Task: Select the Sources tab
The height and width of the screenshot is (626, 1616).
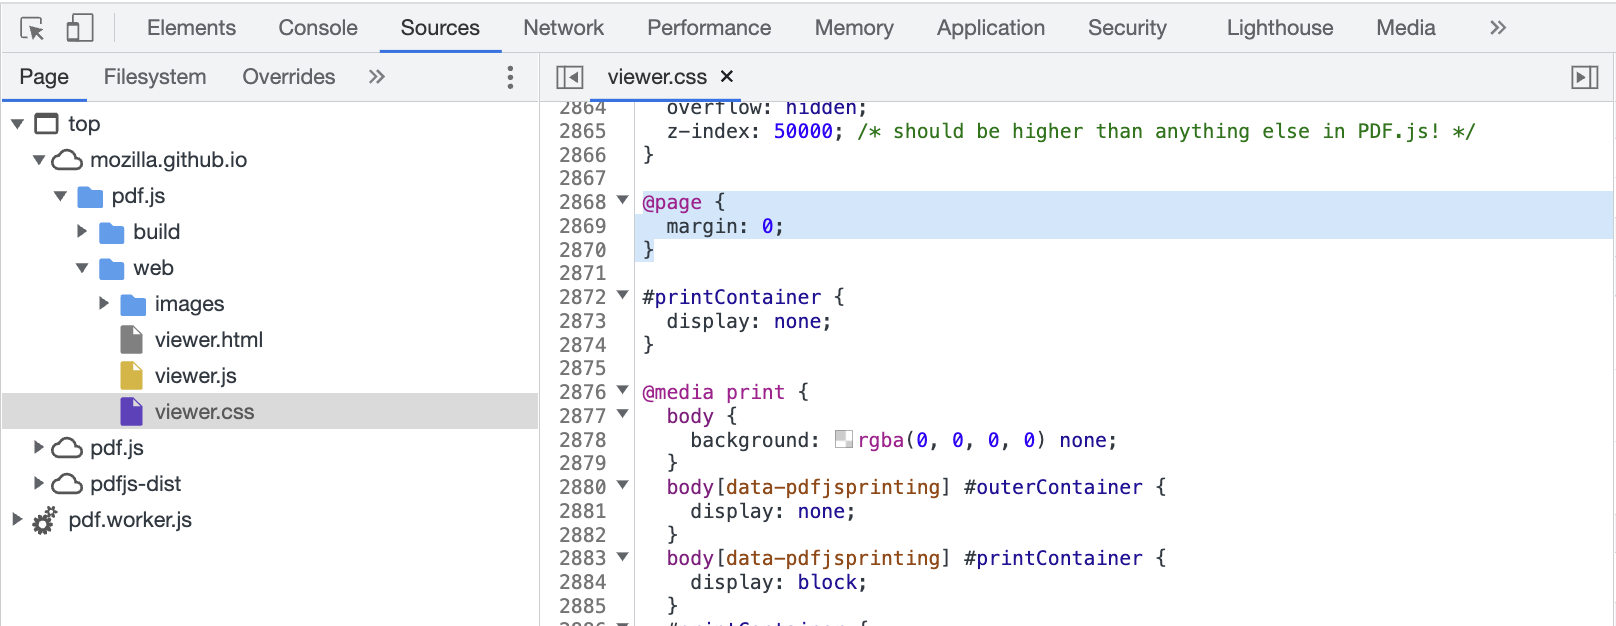Action: point(440,28)
